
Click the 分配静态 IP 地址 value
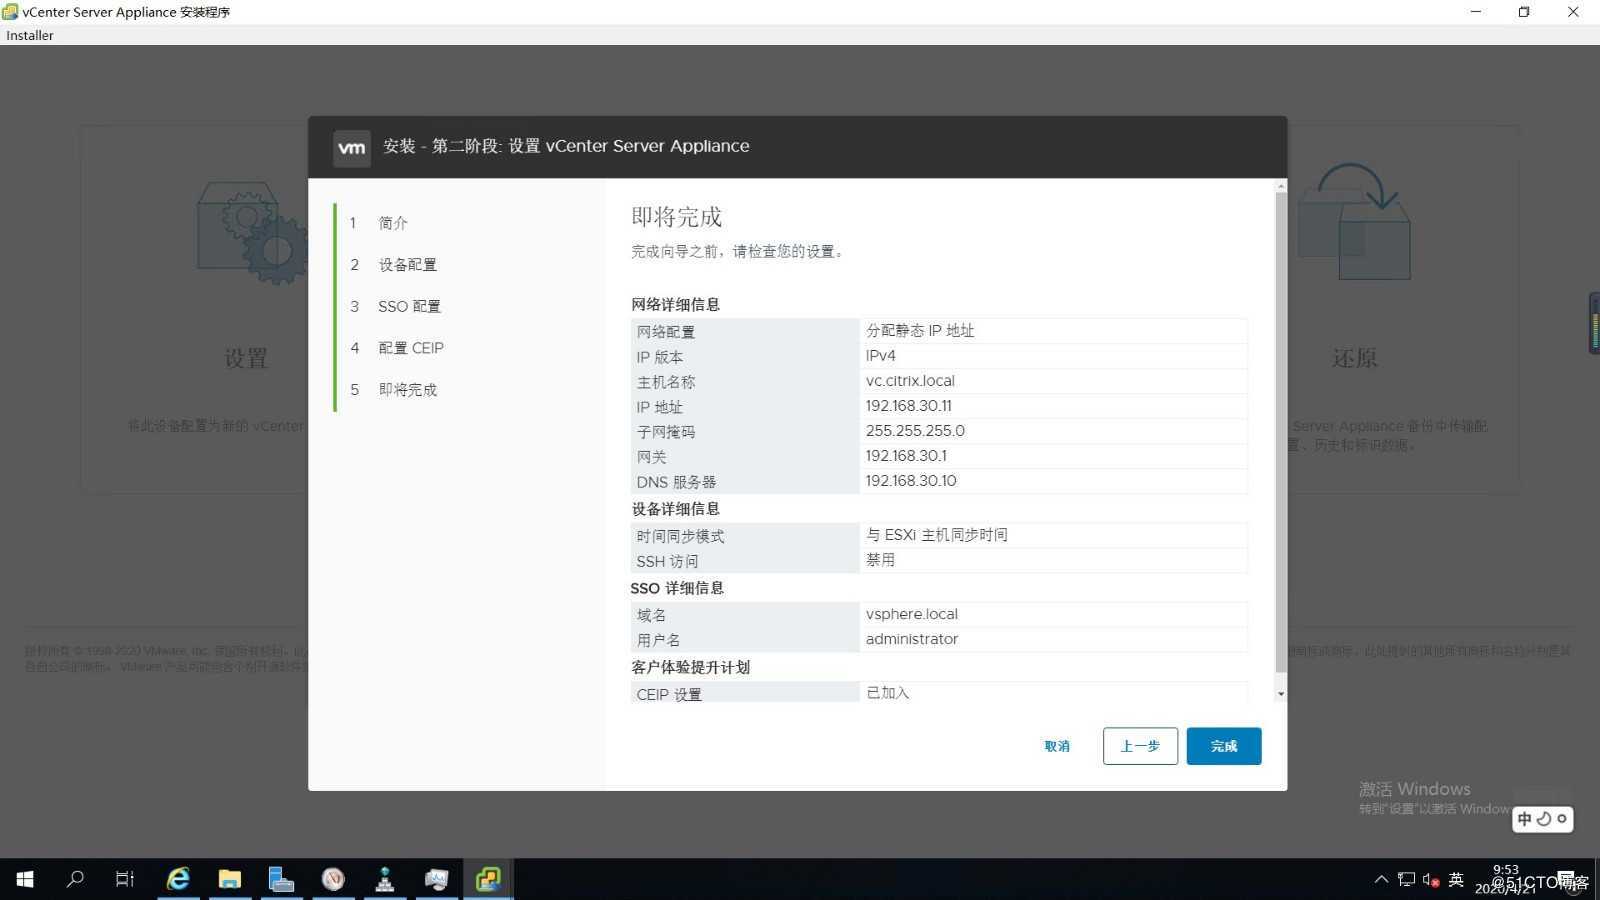920,331
